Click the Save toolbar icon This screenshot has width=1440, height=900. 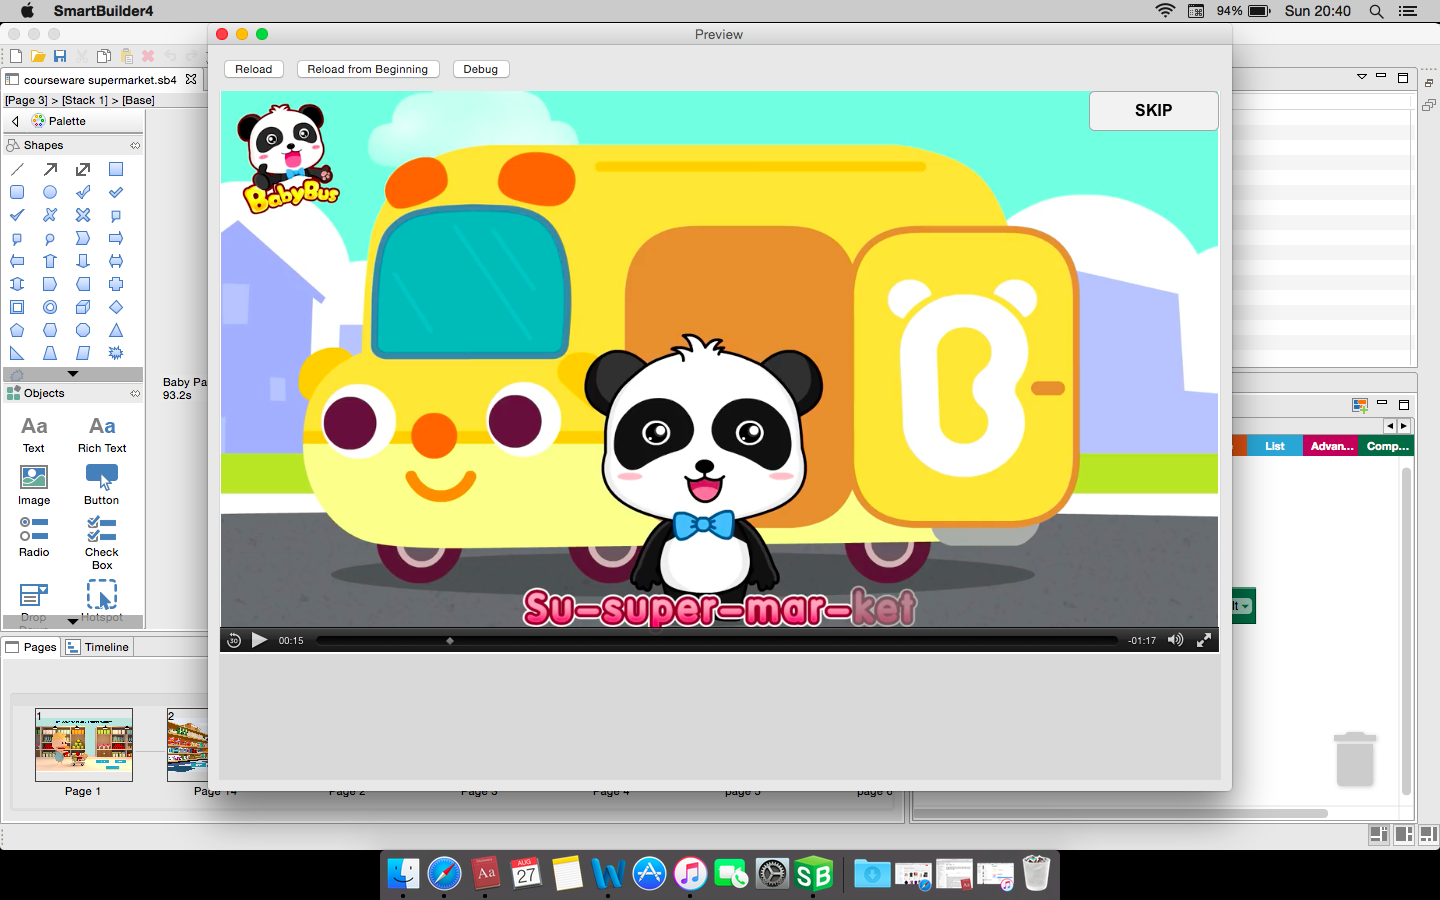click(60, 56)
